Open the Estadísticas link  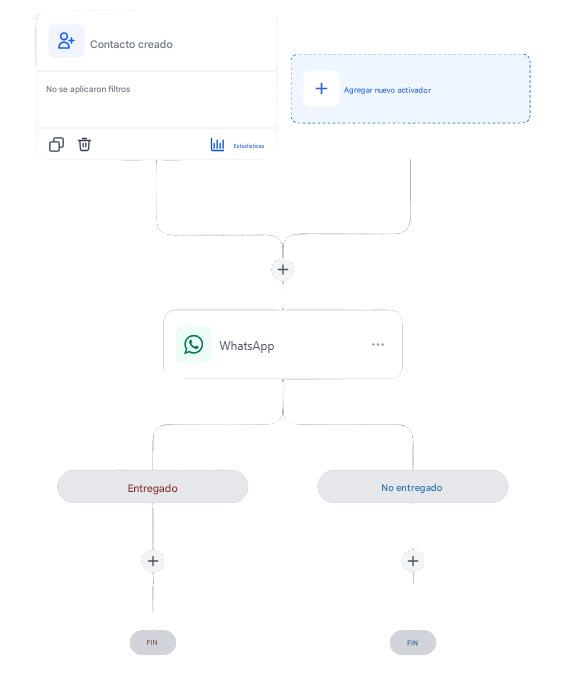pos(249,146)
